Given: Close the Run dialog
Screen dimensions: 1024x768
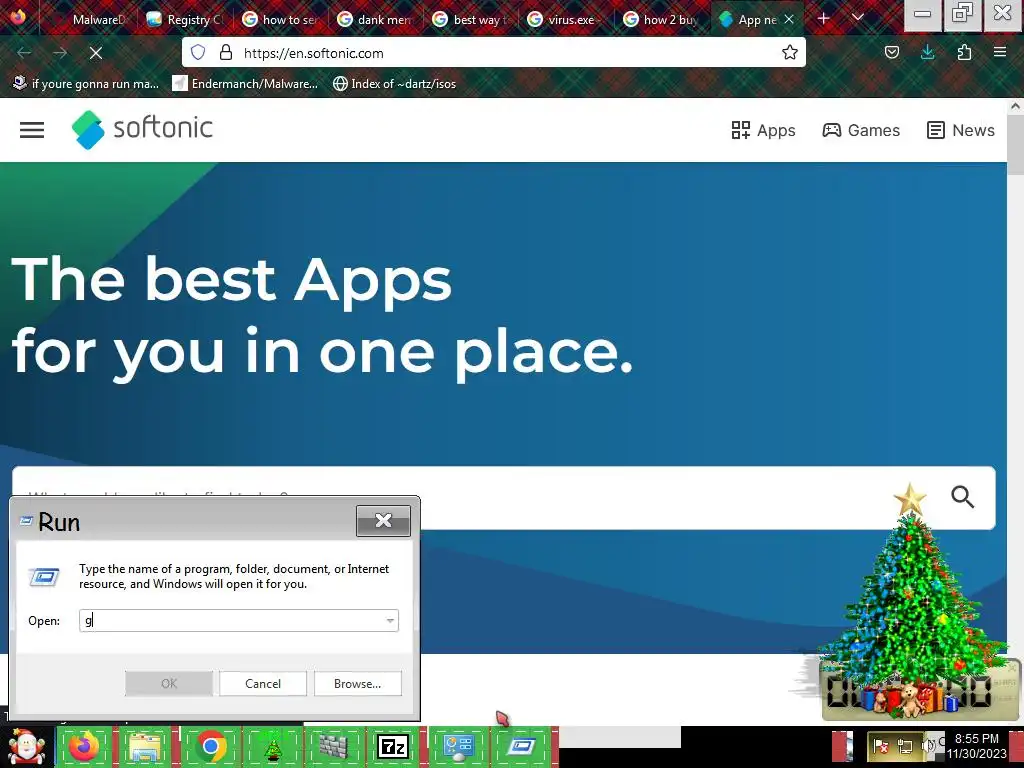Looking at the screenshot, I should point(383,520).
